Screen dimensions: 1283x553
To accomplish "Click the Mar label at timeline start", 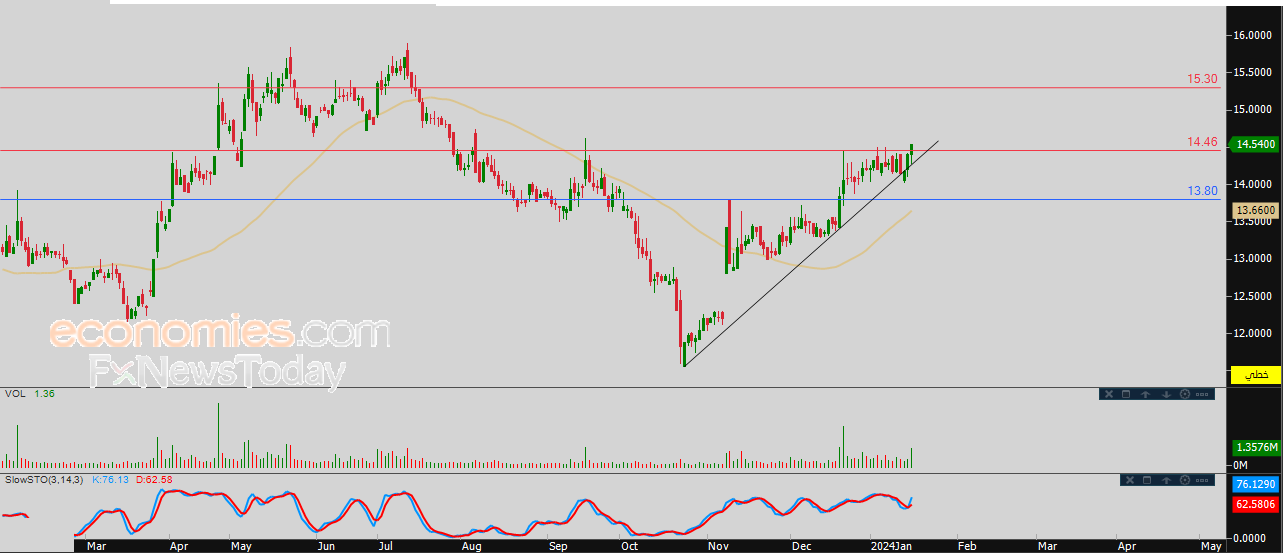I will pyautogui.click(x=96, y=546).
